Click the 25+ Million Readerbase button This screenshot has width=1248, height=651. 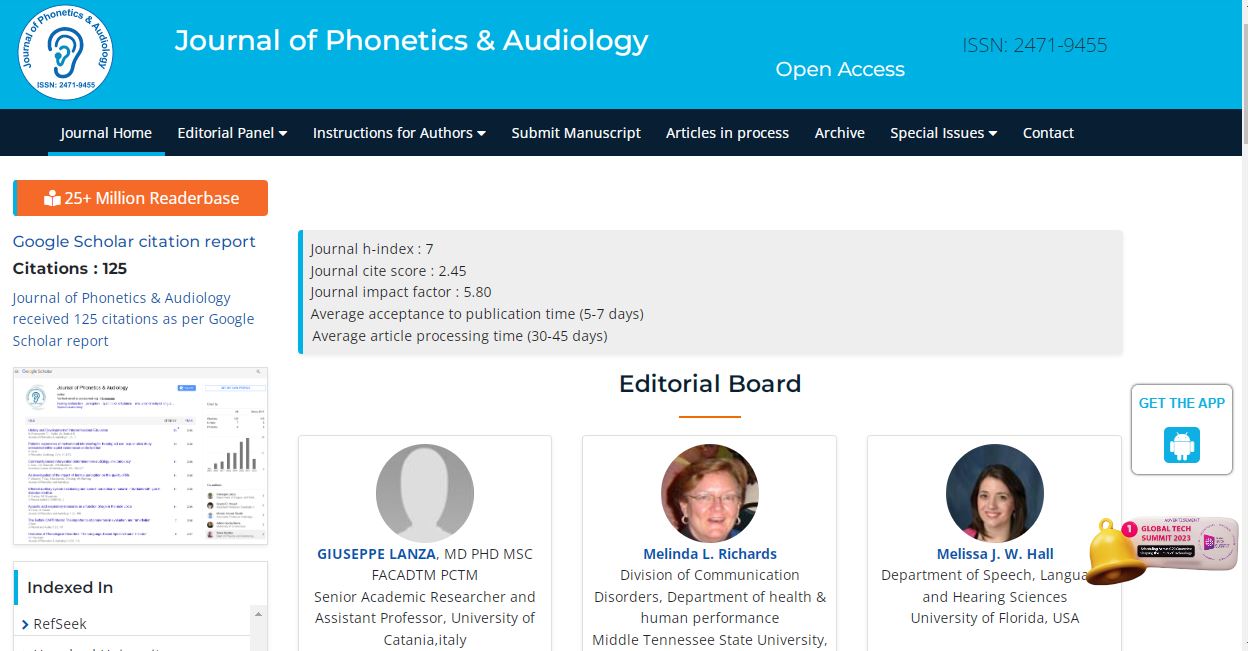pos(141,198)
